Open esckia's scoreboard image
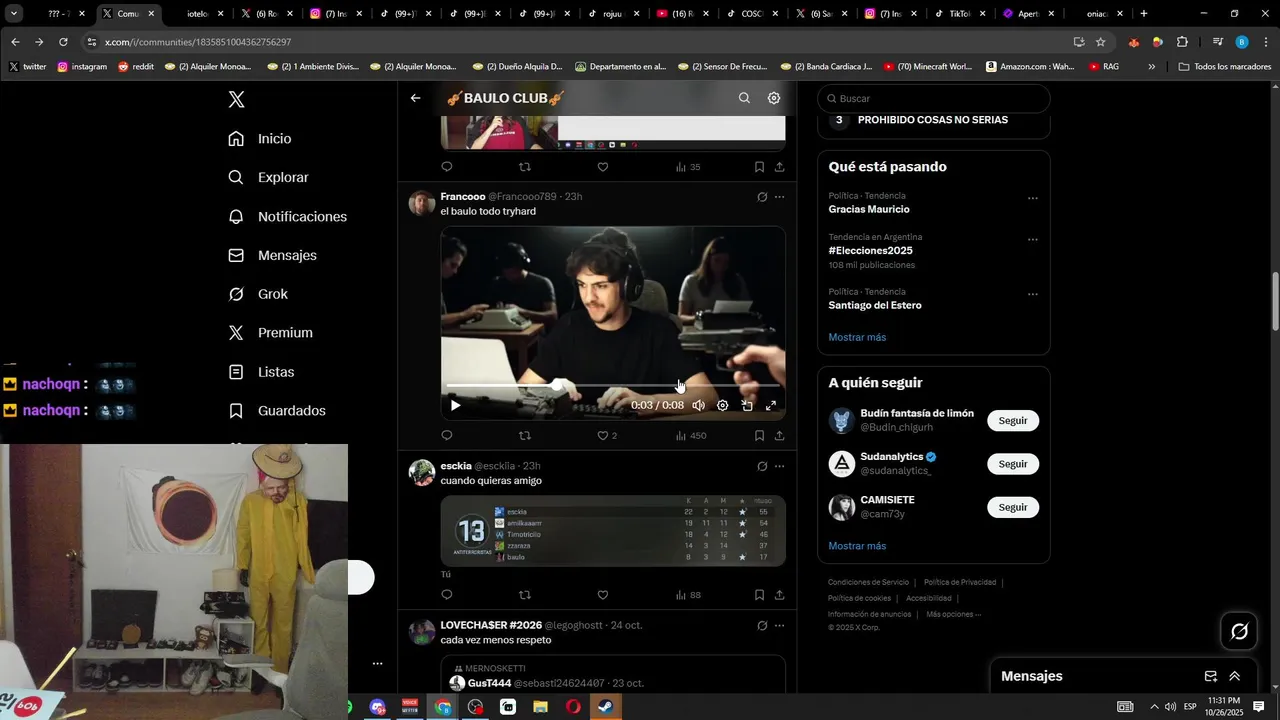 click(x=613, y=531)
